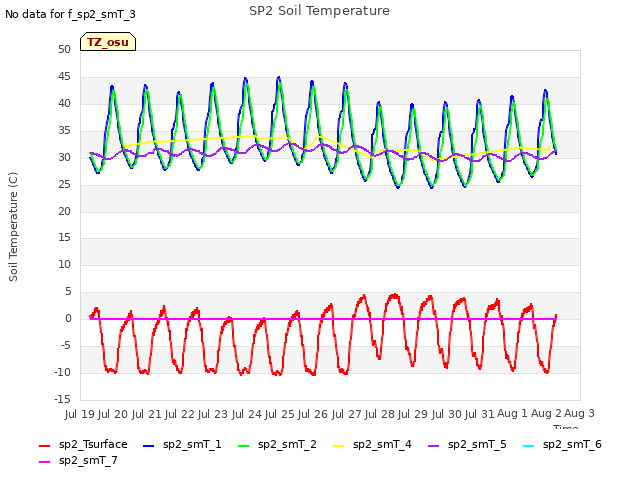Click the Jul 22 x-axis tick label

click(180, 414)
